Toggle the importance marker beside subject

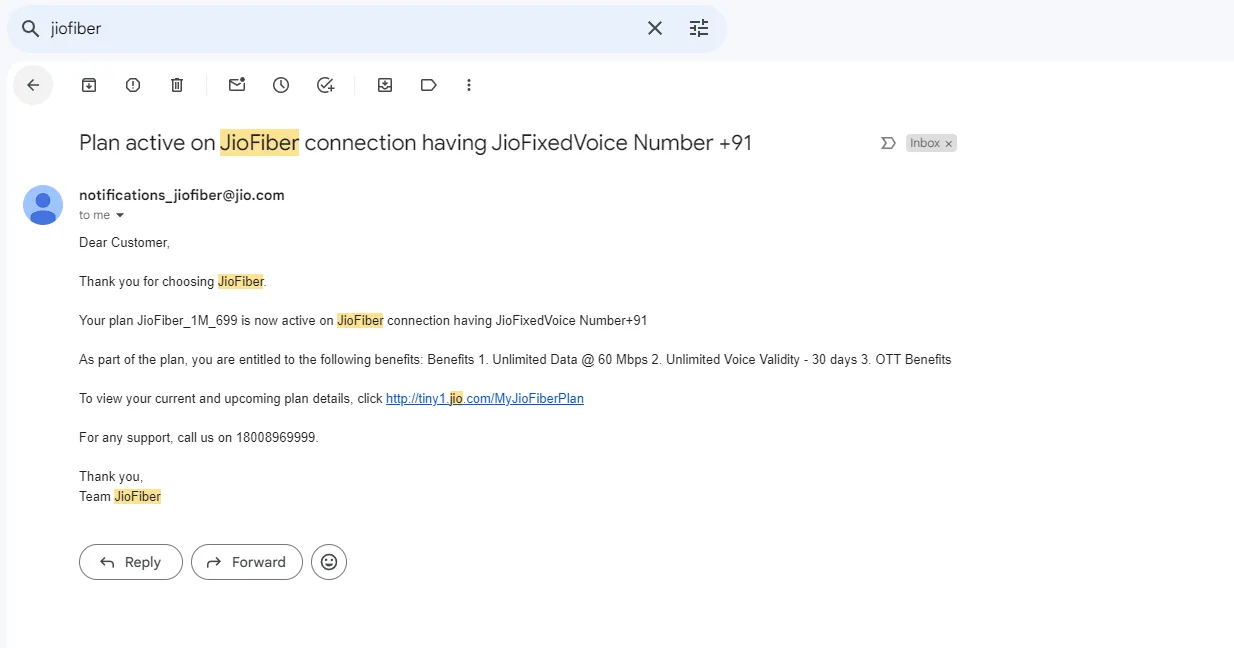[x=887, y=143]
